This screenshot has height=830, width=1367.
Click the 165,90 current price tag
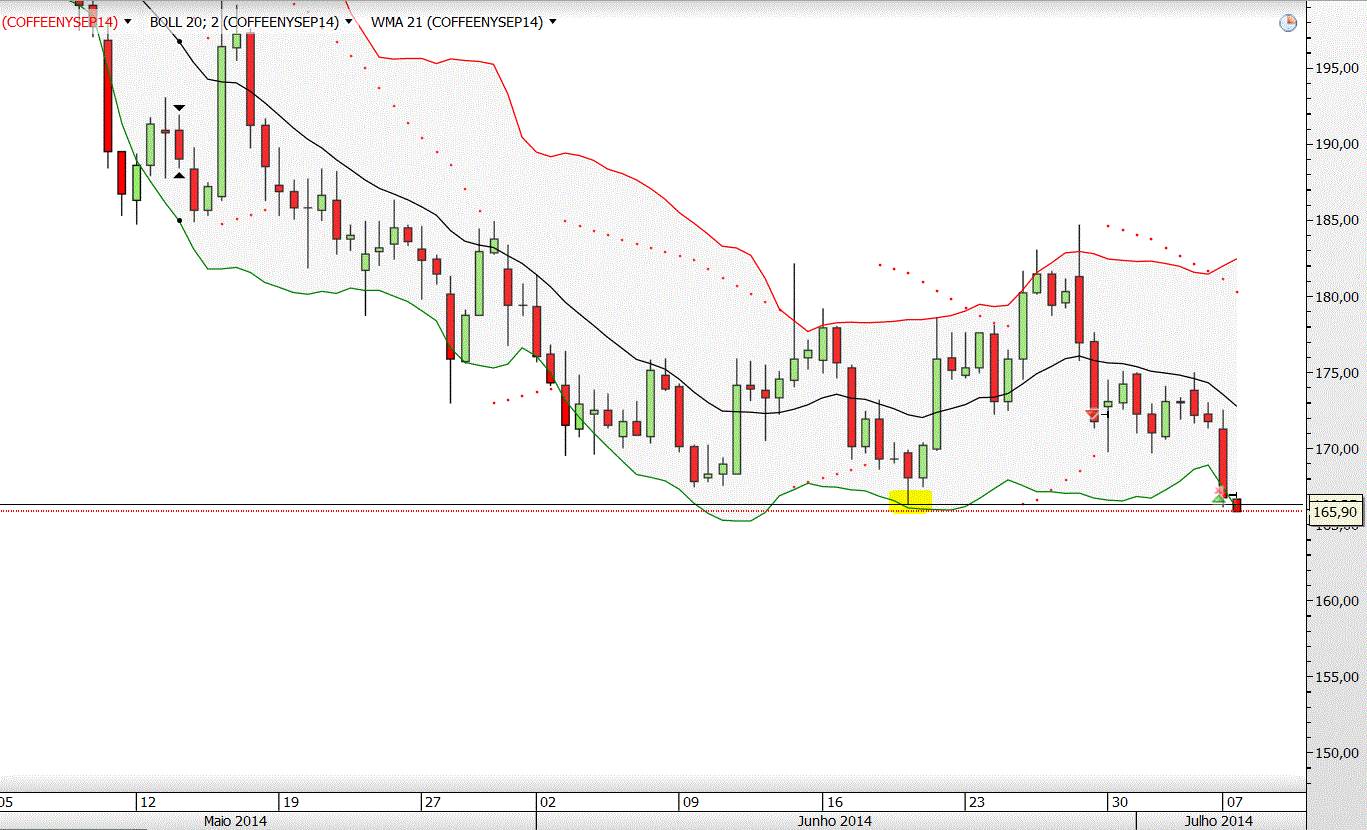[1335, 512]
